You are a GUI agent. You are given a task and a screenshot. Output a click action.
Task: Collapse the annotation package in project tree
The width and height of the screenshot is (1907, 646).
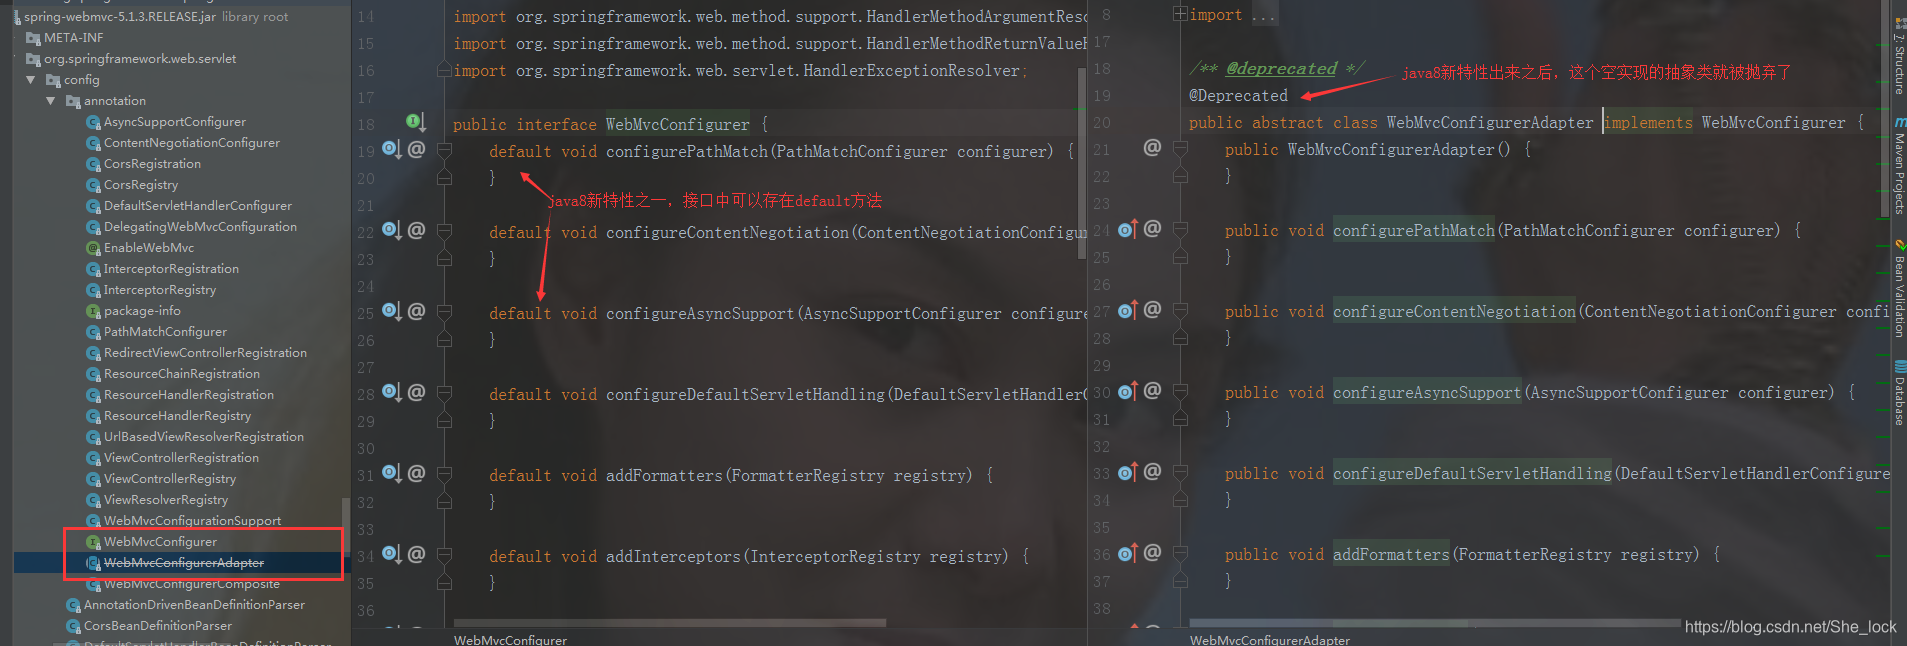click(x=51, y=101)
